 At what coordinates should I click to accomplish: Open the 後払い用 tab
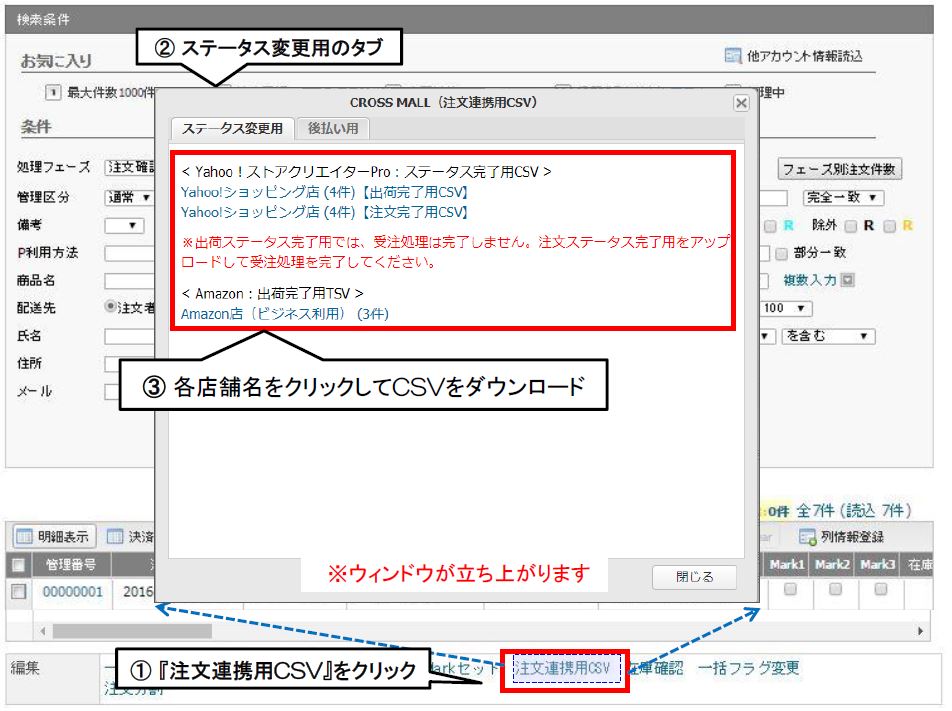(x=333, y=129)
